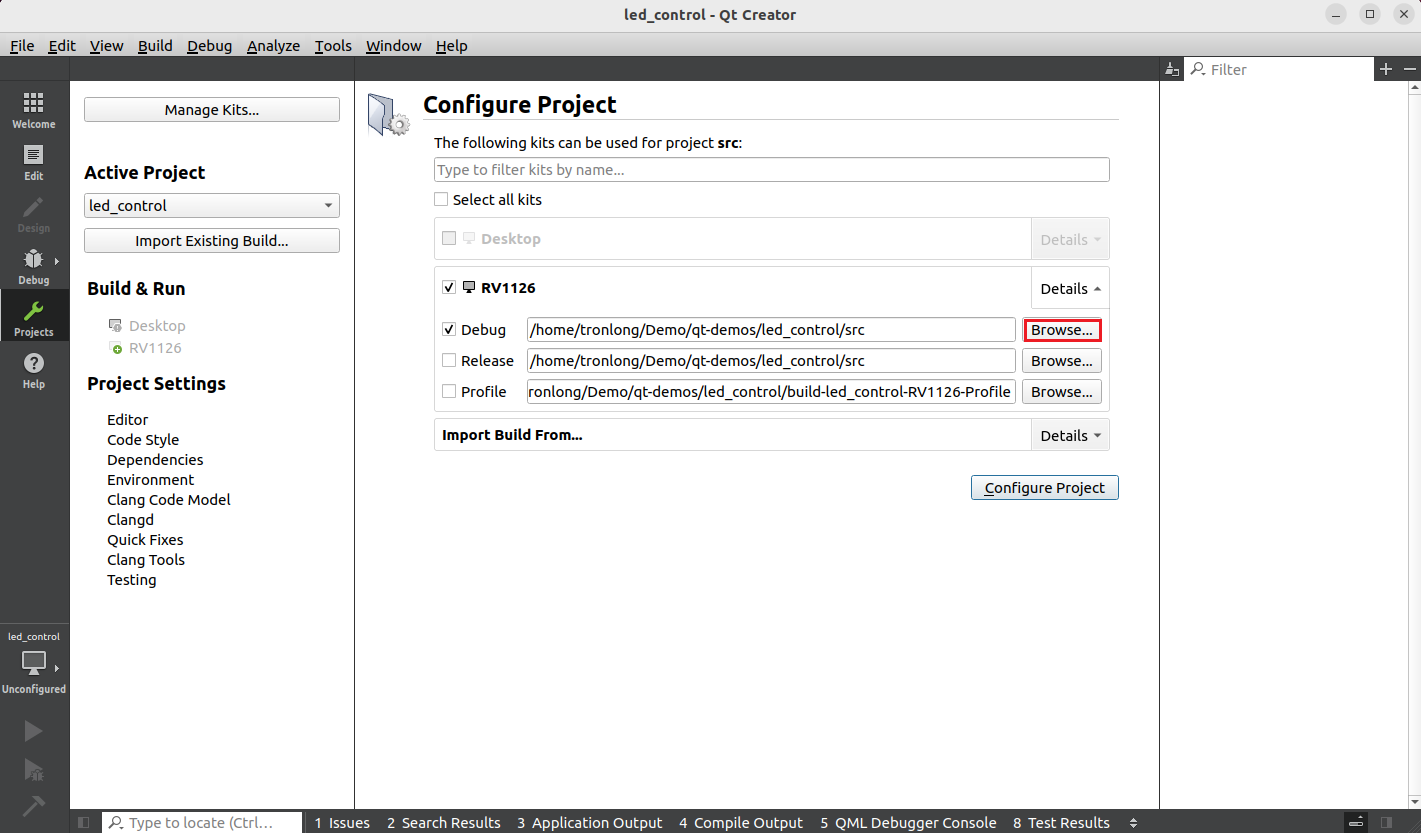Click the Desktop kit monitor icon
The height and width of the screenshot is (833, 1421).
click(469, 239)
